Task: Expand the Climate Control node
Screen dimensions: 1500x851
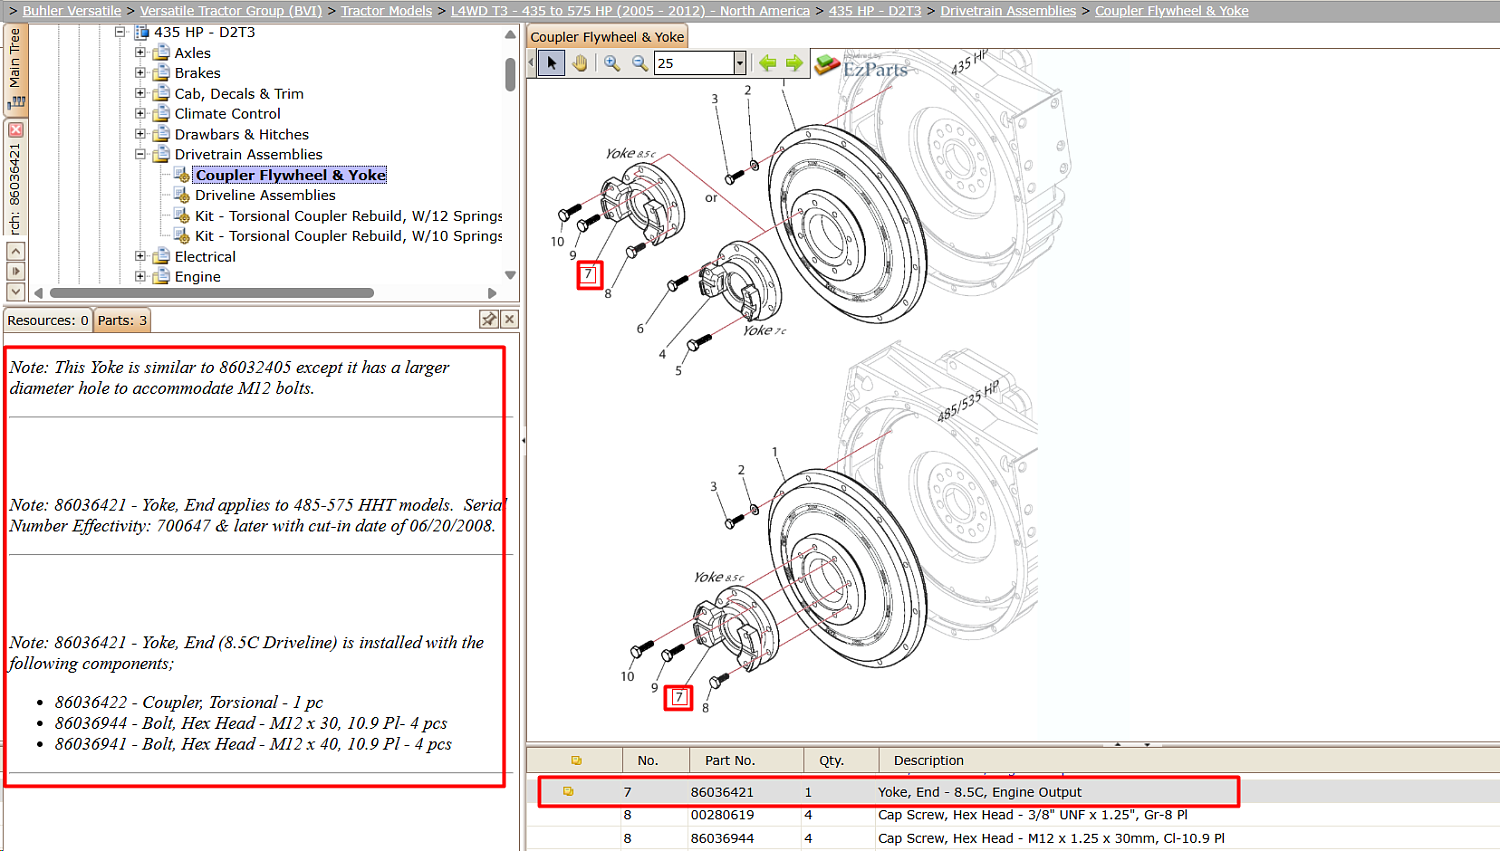Action: (140, 114)
